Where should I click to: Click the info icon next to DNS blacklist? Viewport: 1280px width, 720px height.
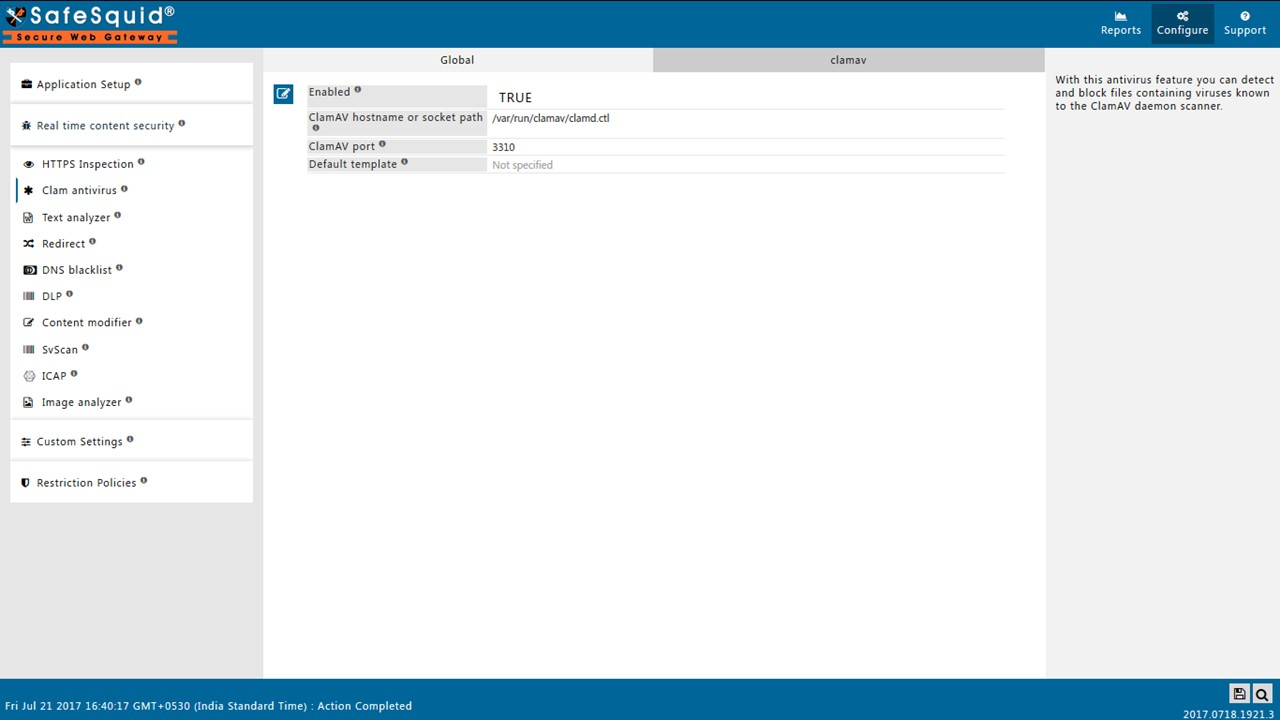119,267
